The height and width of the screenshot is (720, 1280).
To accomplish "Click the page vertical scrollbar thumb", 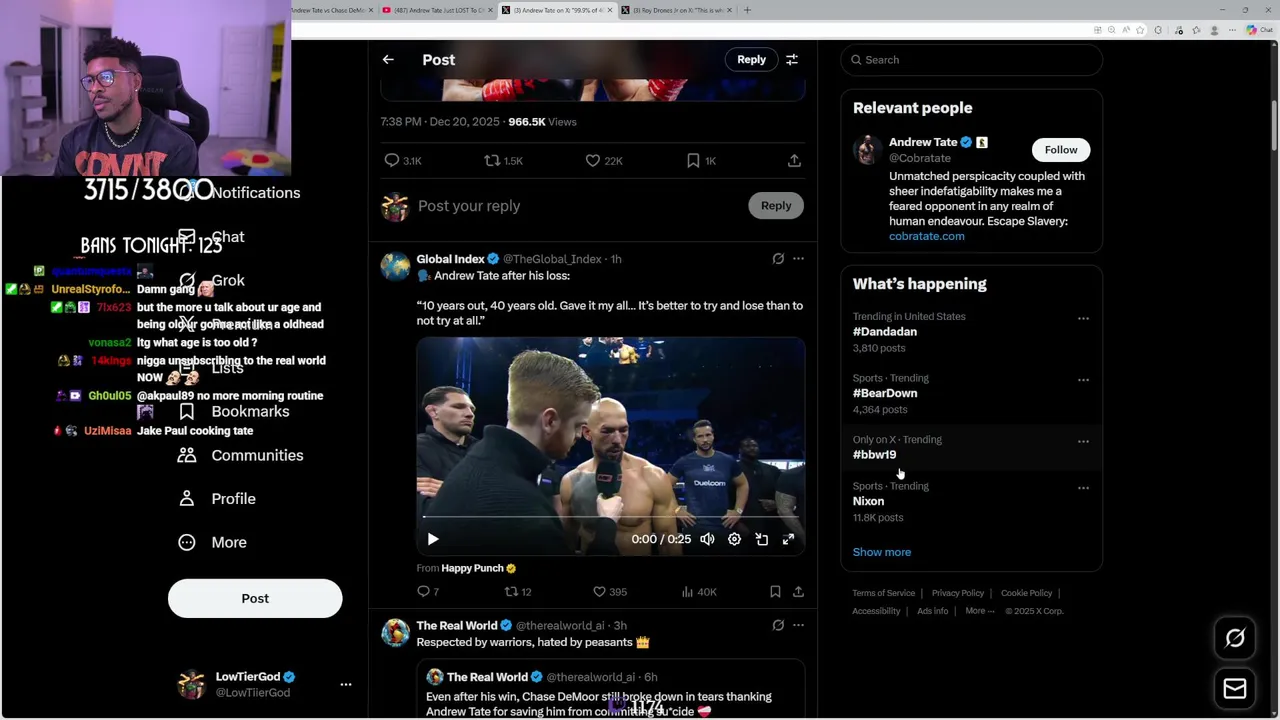I will [x=1274, y=125].
